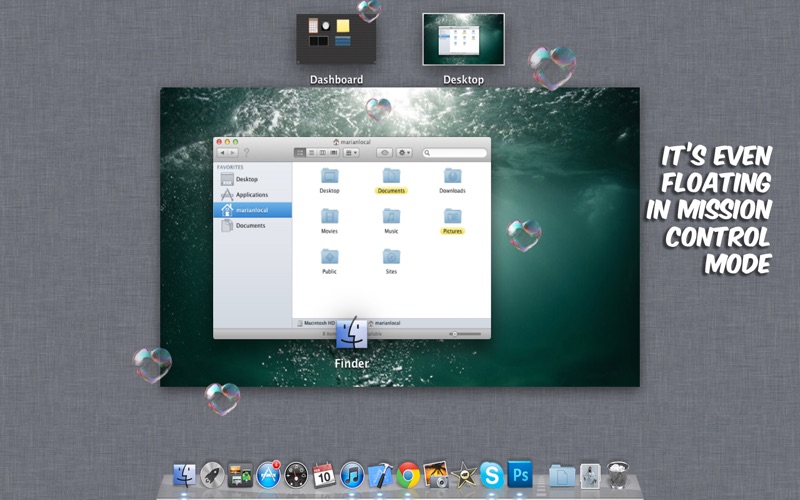This screenshot has height=500, width=800.
Task: Launch Launchpad rocket icon in Dock
Action: coord(212,476)
